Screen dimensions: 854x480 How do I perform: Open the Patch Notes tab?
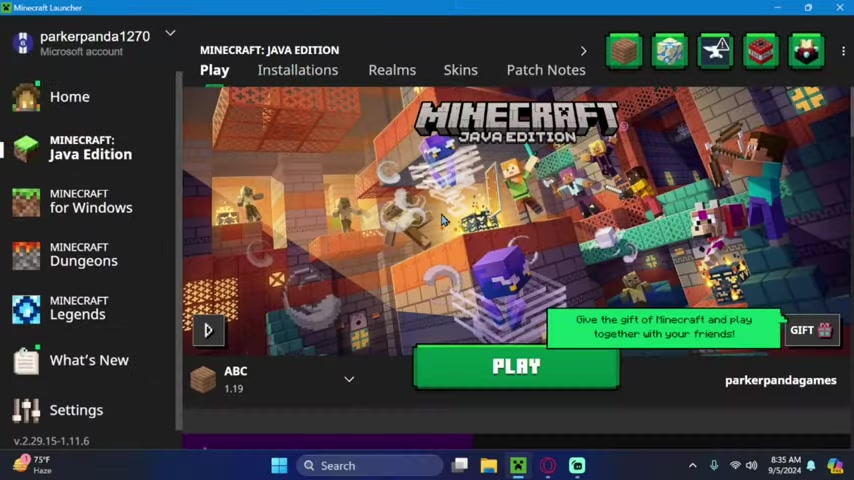tap(545, 70)
